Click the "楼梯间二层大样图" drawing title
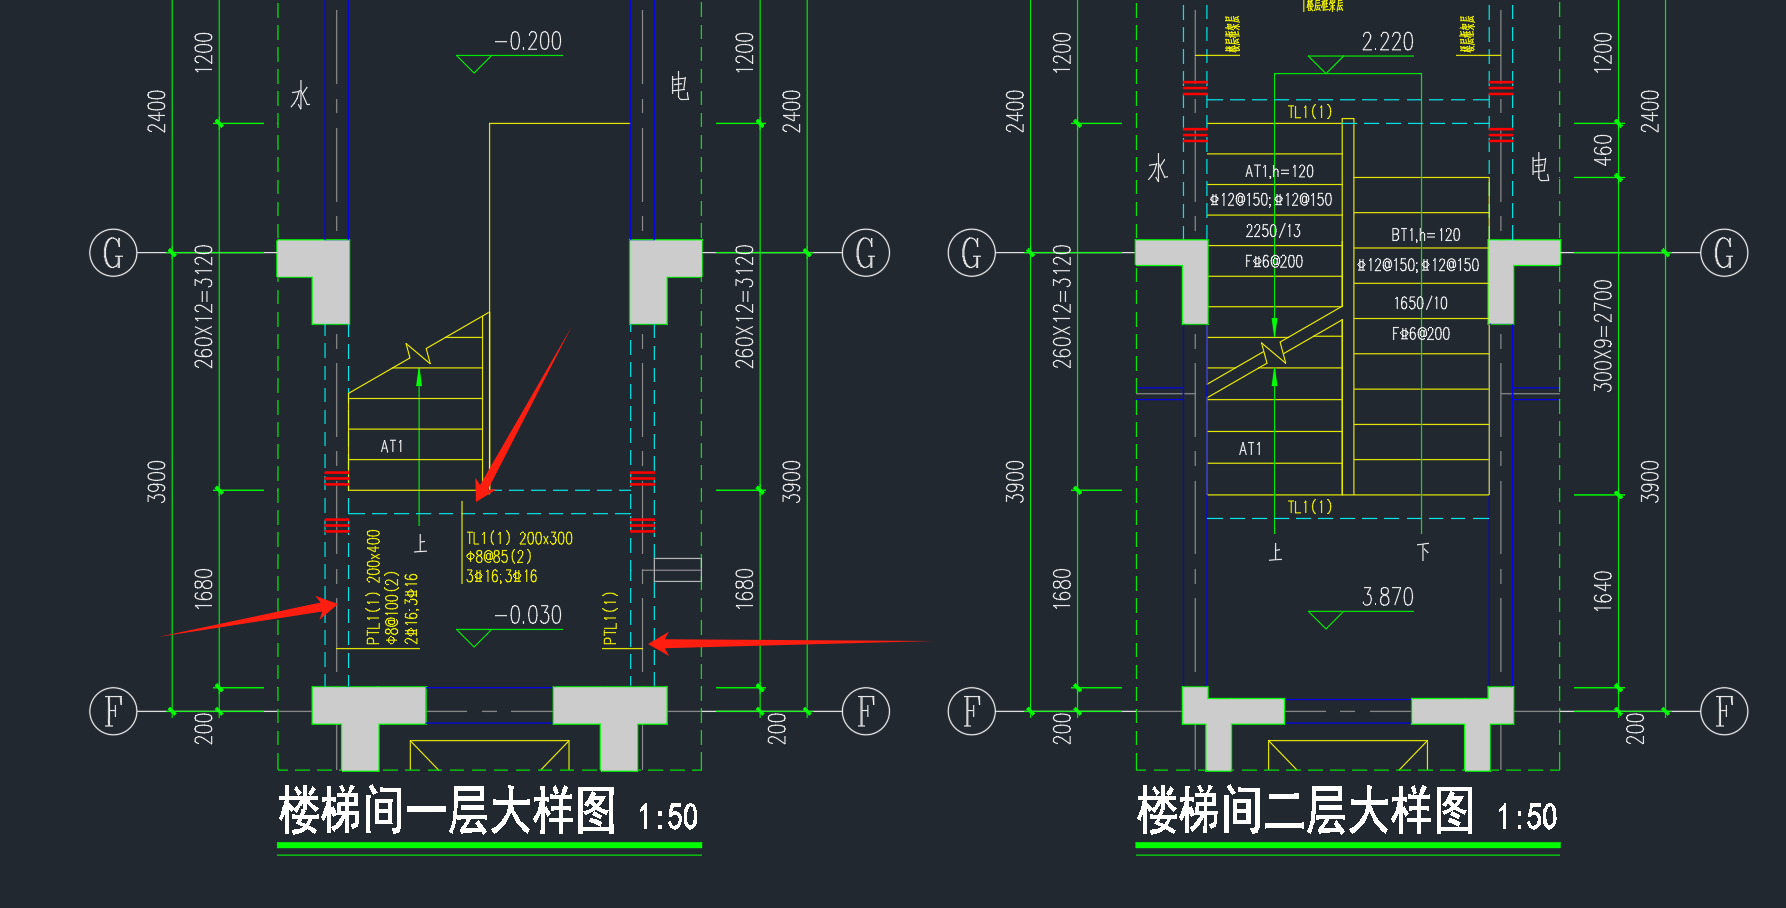Image resolution: width=1786 pixels, height=908 pixels. coord(1305,810)
